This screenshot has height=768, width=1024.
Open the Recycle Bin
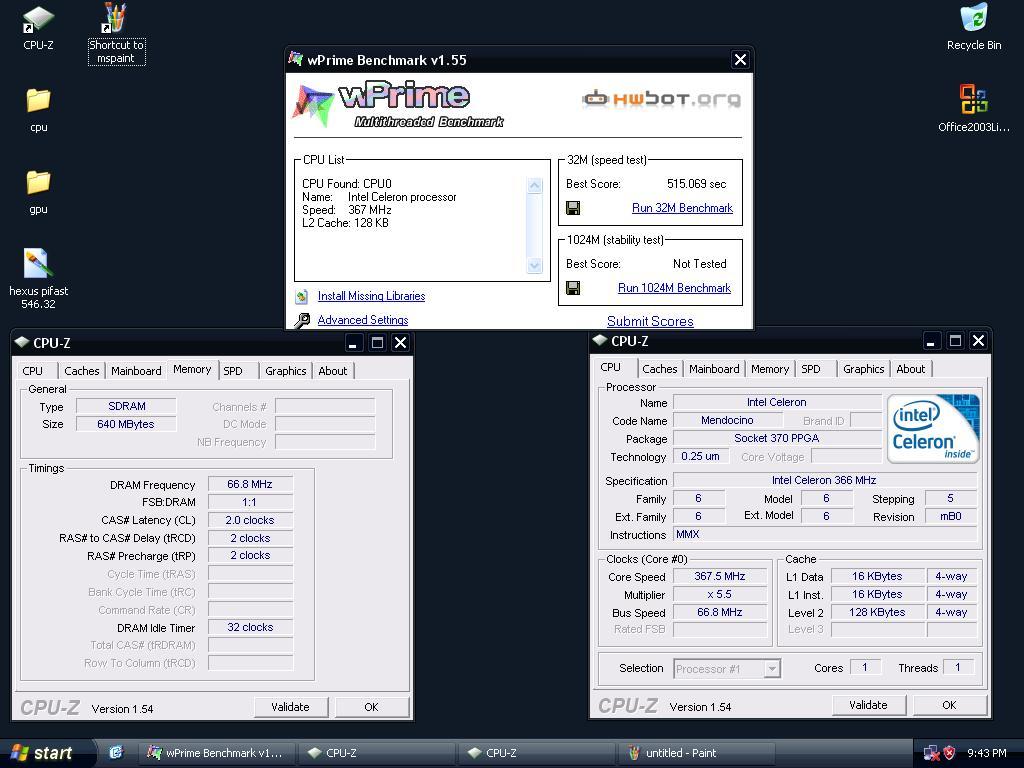coord(974,27)
